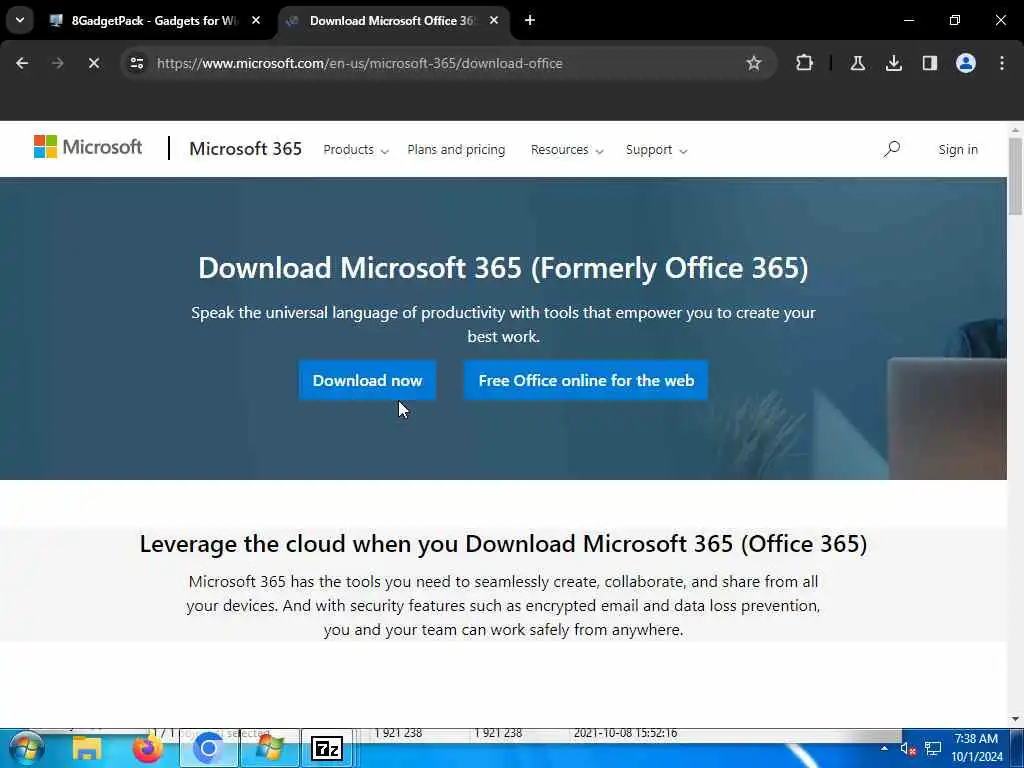Image resolution: width=1024 pixels, height=768 pixels.
Task: Launch Firefox from the taskbar
Action: [x=148, y=748]
